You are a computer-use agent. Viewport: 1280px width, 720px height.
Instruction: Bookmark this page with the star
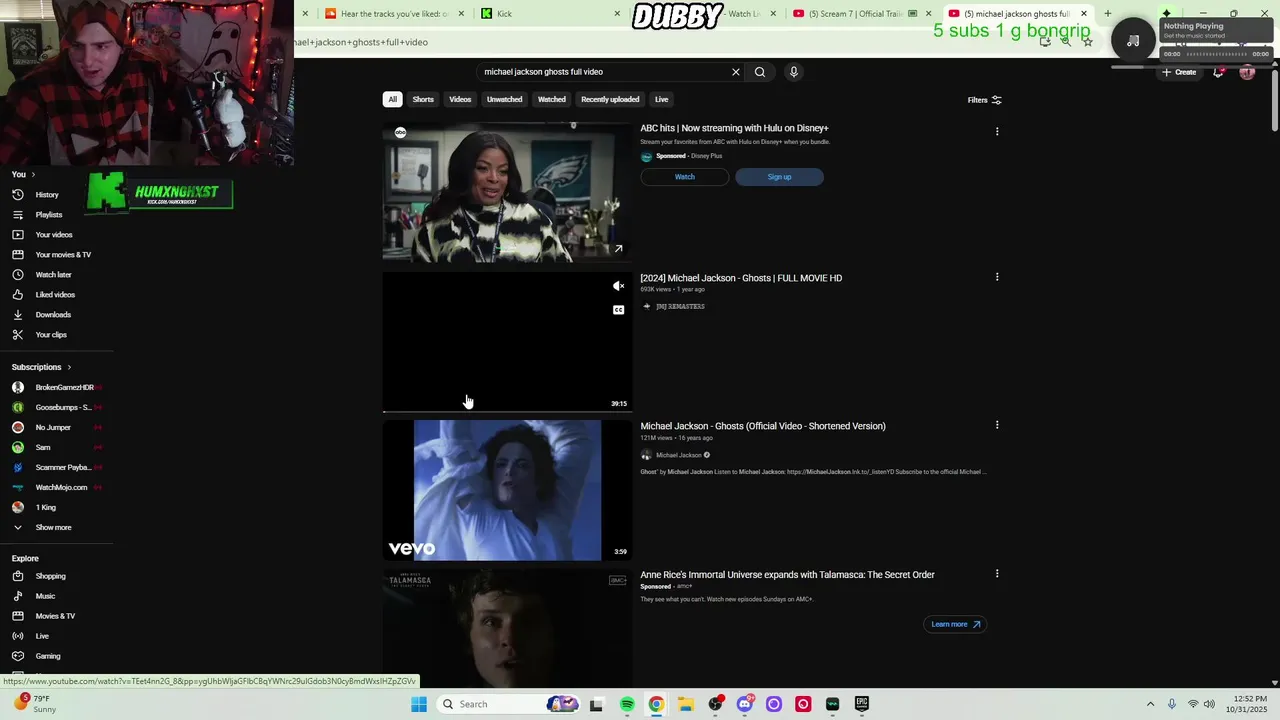(x=1088, y=42)
